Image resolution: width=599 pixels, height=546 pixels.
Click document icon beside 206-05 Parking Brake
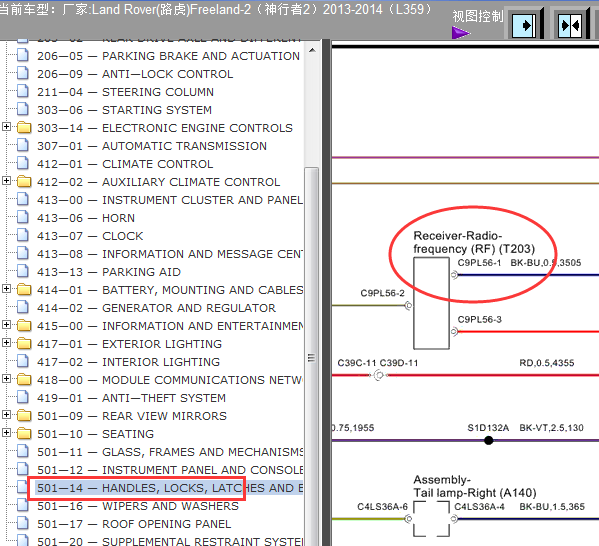(23, 55)
